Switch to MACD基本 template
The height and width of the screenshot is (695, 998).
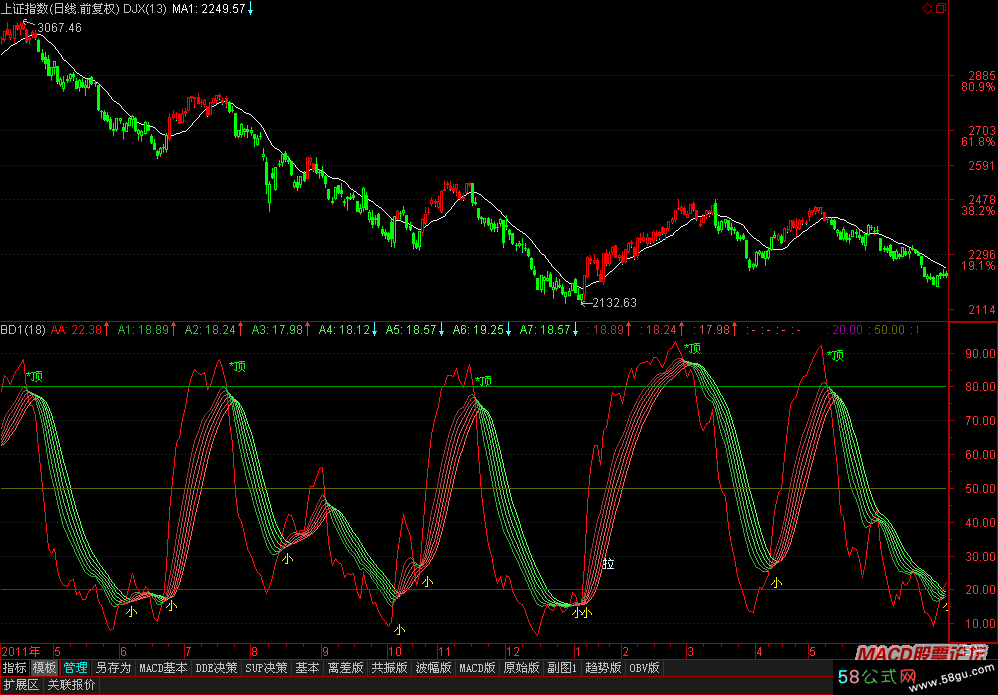point(163,667)
